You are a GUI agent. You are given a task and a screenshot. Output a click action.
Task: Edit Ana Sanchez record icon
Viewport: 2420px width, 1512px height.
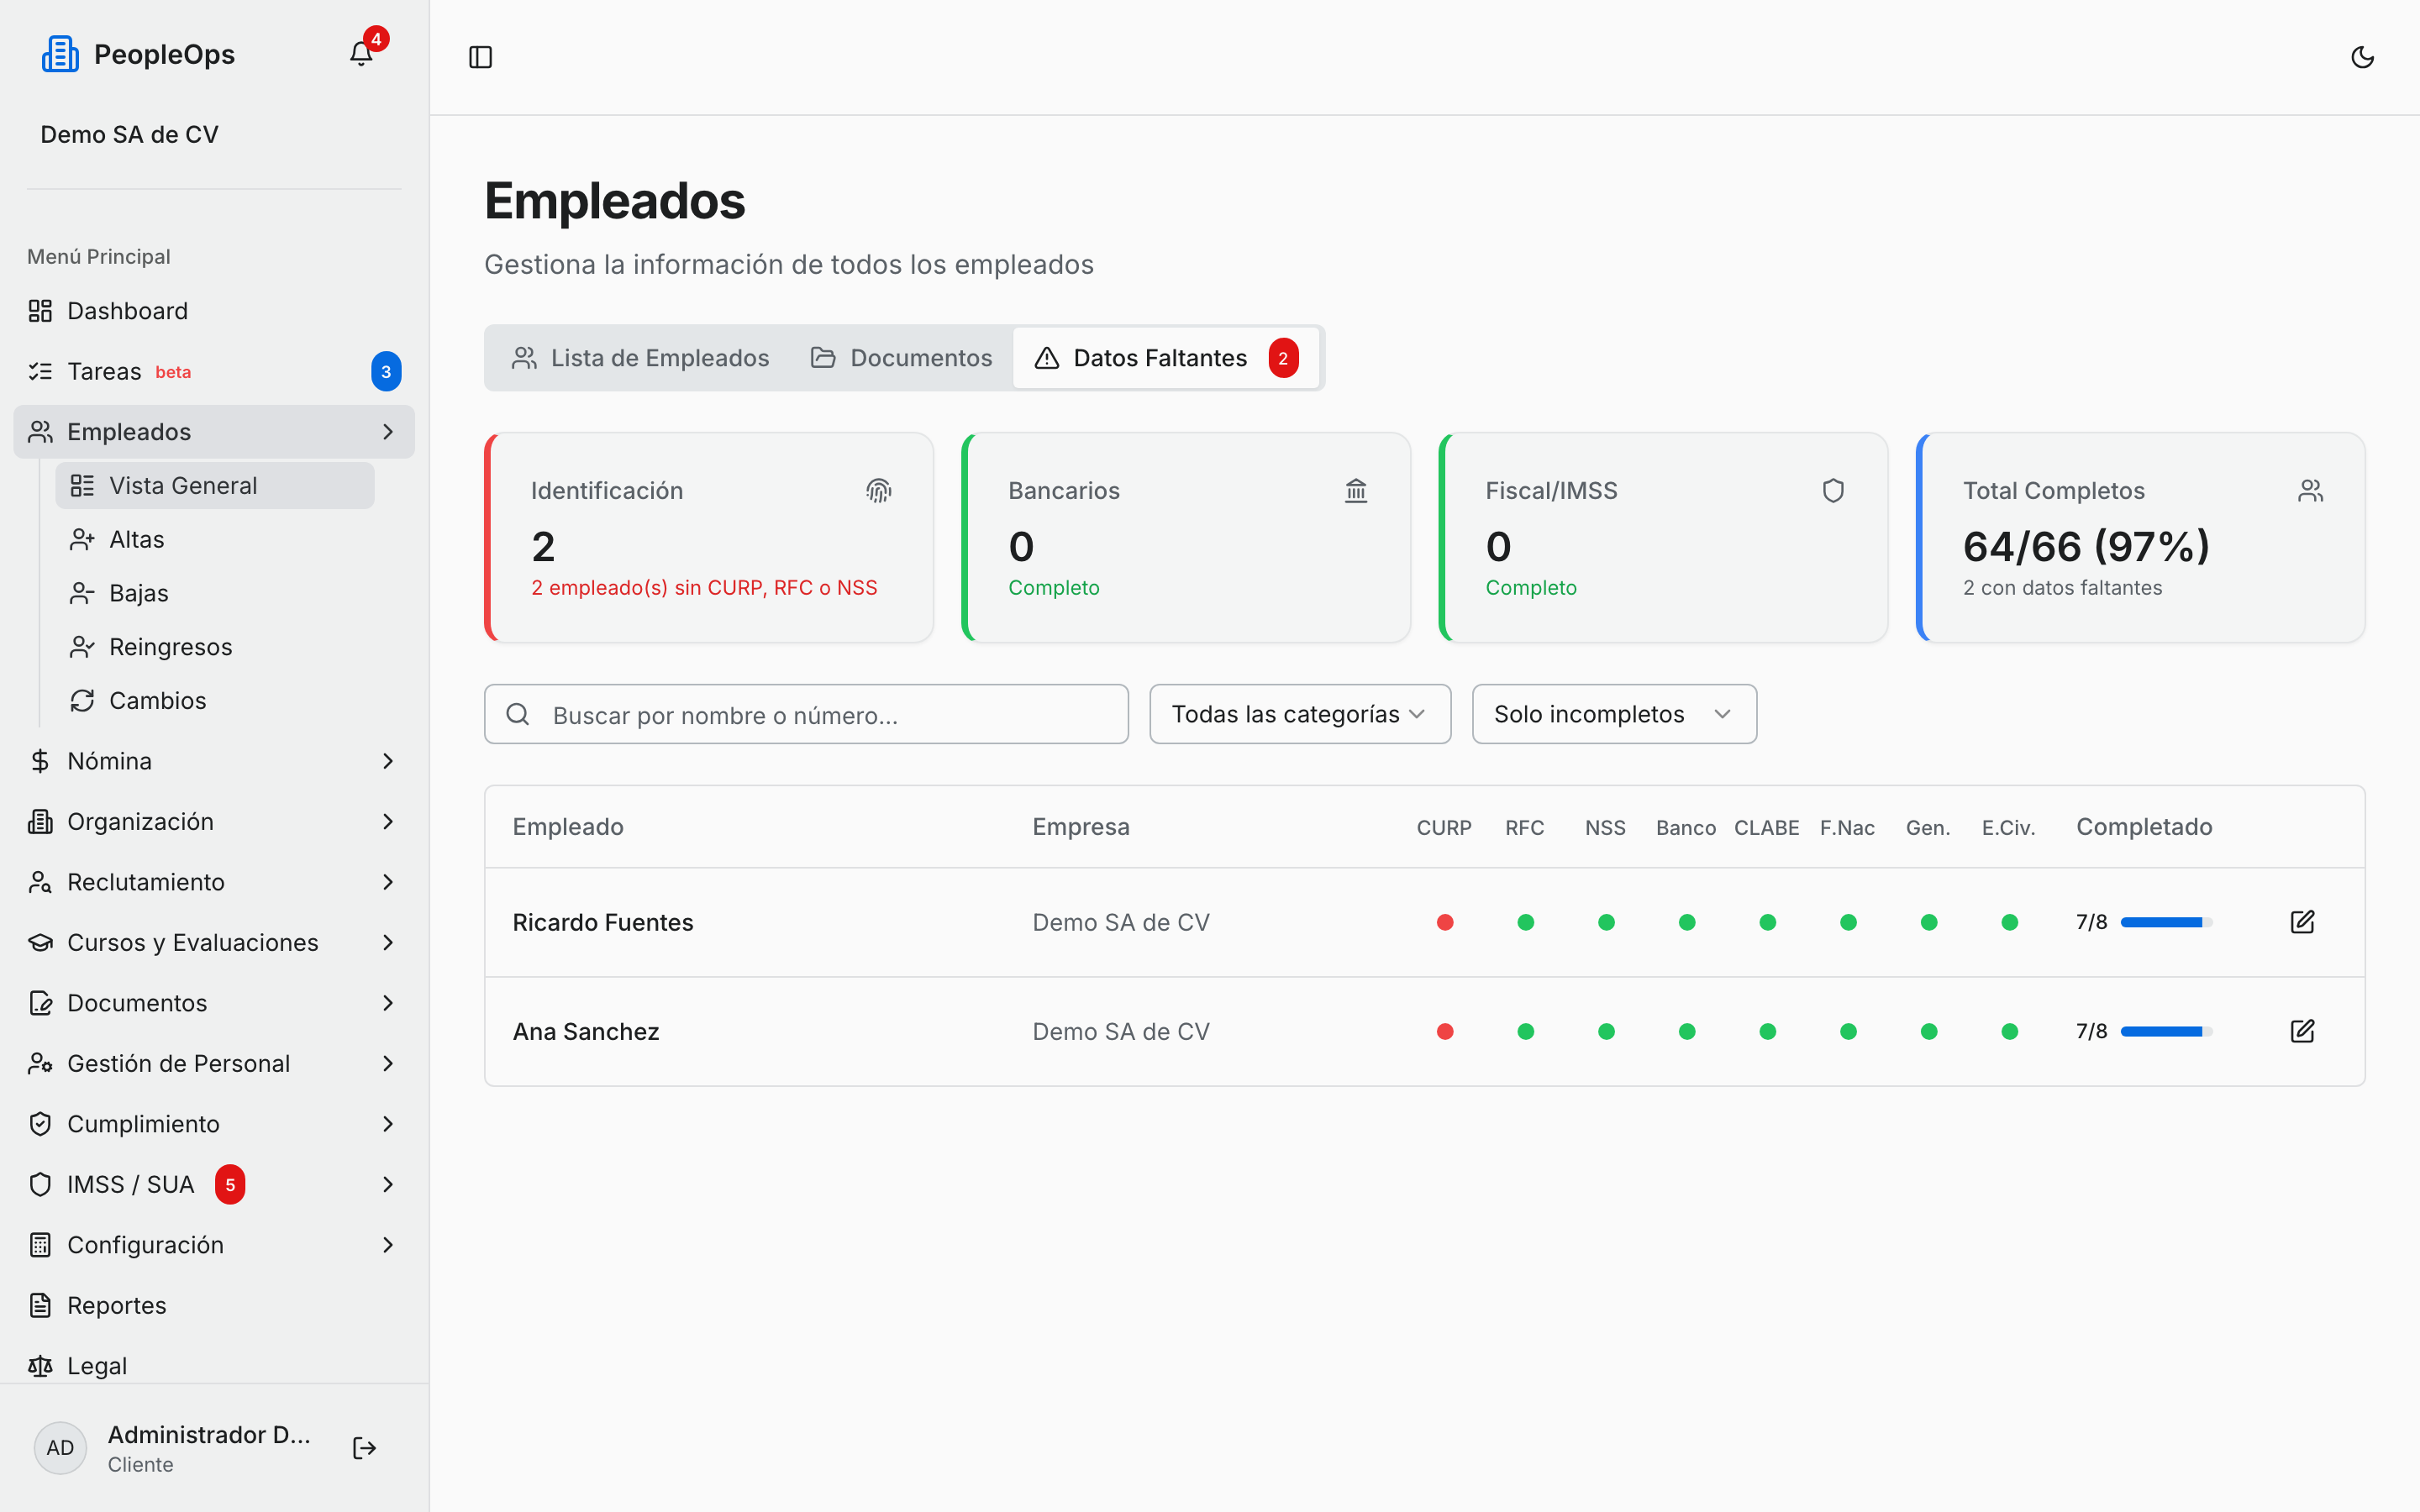click(2302, 1031)
